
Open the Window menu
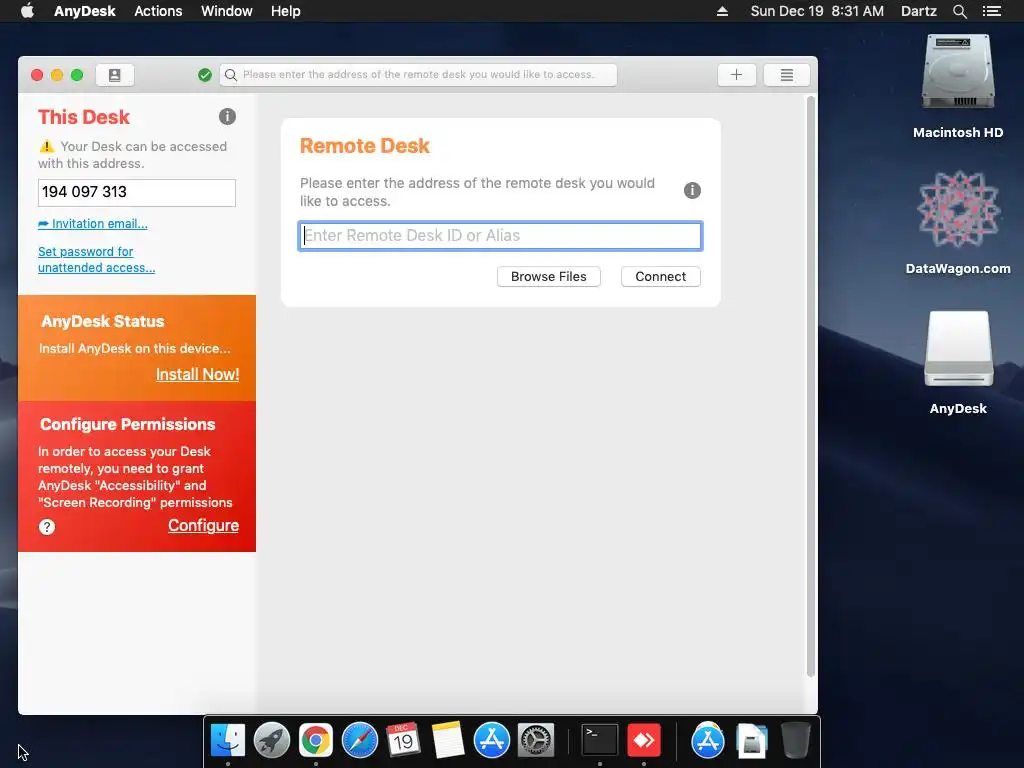tap(227, 11)
